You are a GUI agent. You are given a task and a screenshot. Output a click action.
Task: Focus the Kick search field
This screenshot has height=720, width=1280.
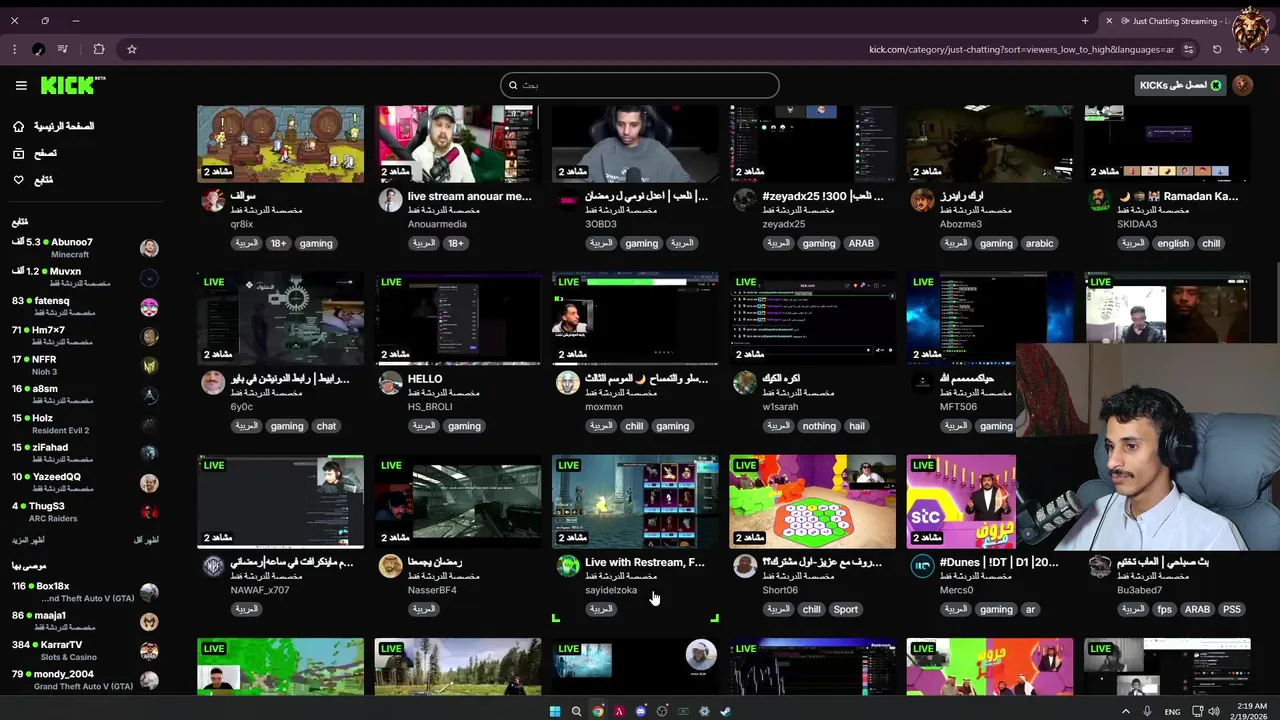point(640,85)
